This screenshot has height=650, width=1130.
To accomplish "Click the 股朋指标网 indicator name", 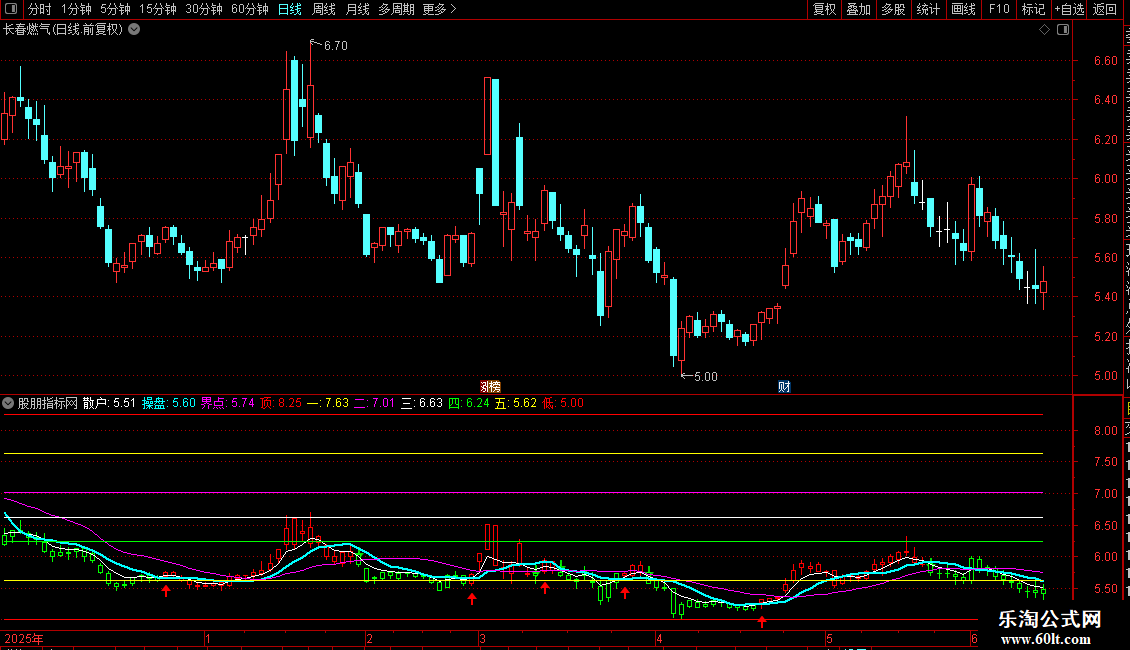I will tap(48, 404).
